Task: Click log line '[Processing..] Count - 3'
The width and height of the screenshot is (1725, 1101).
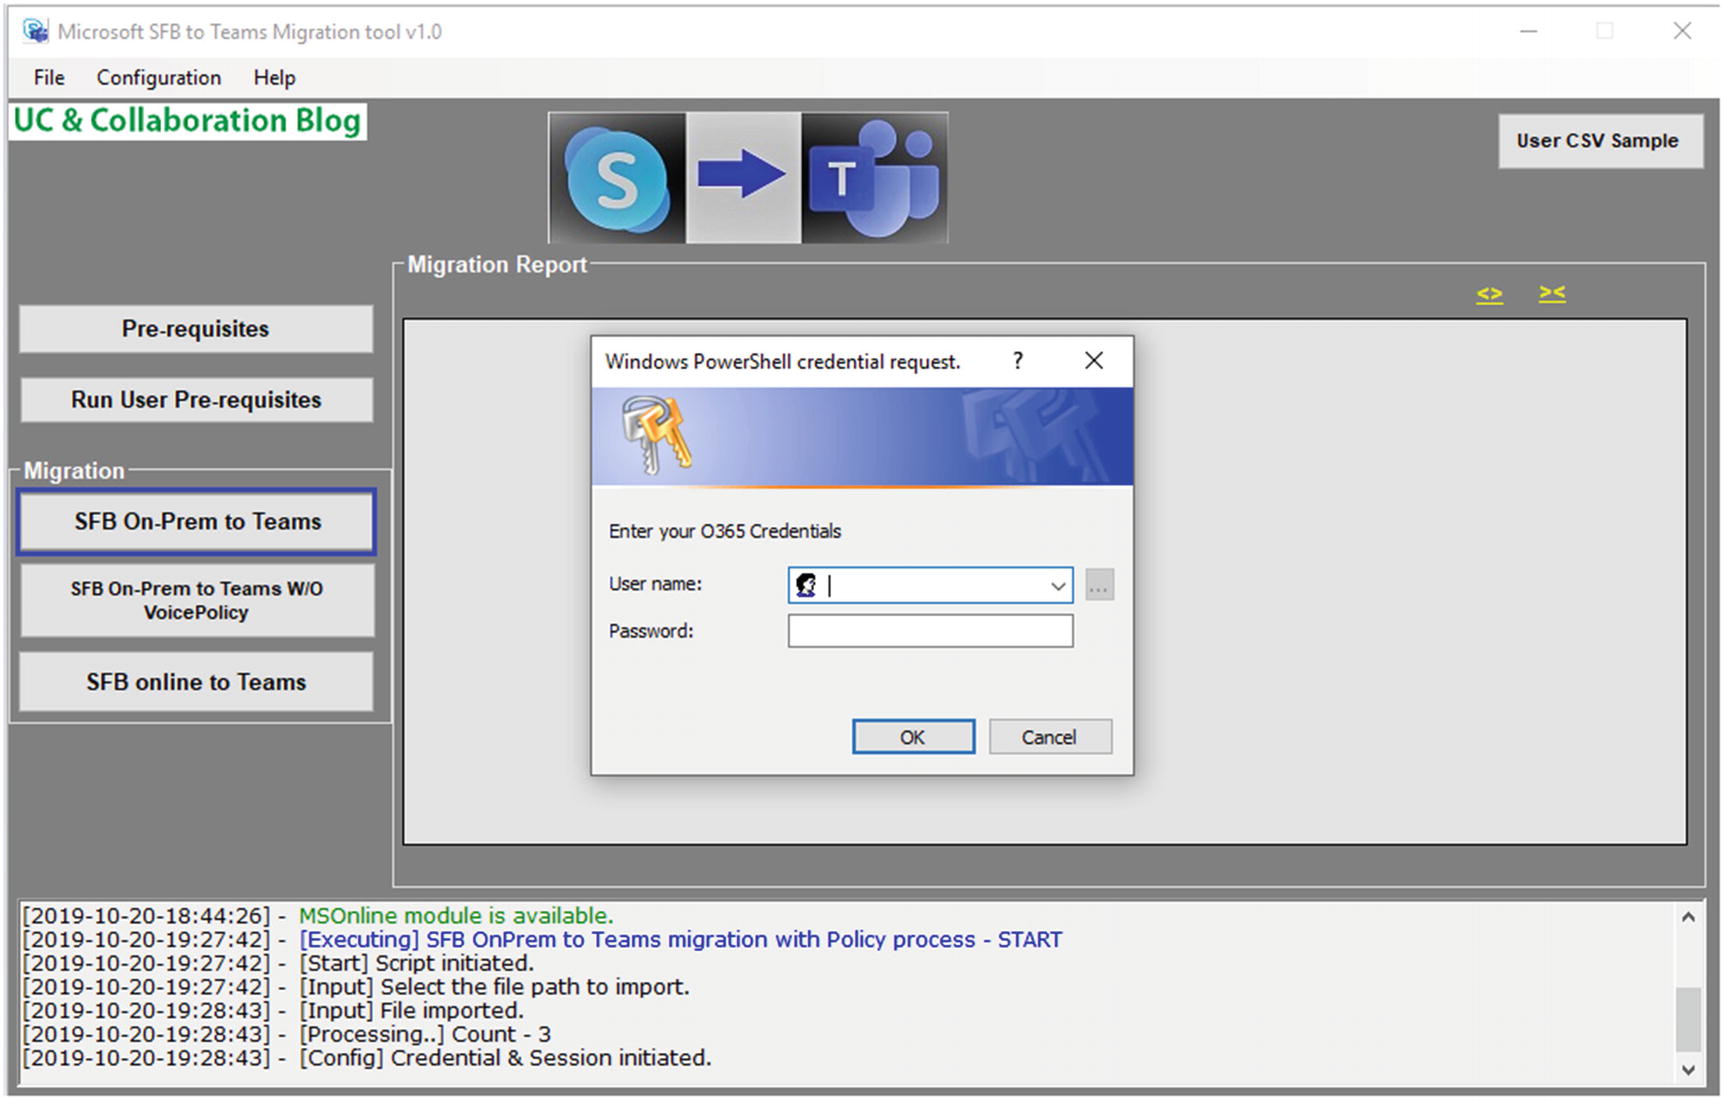Action: [425, 1034]
